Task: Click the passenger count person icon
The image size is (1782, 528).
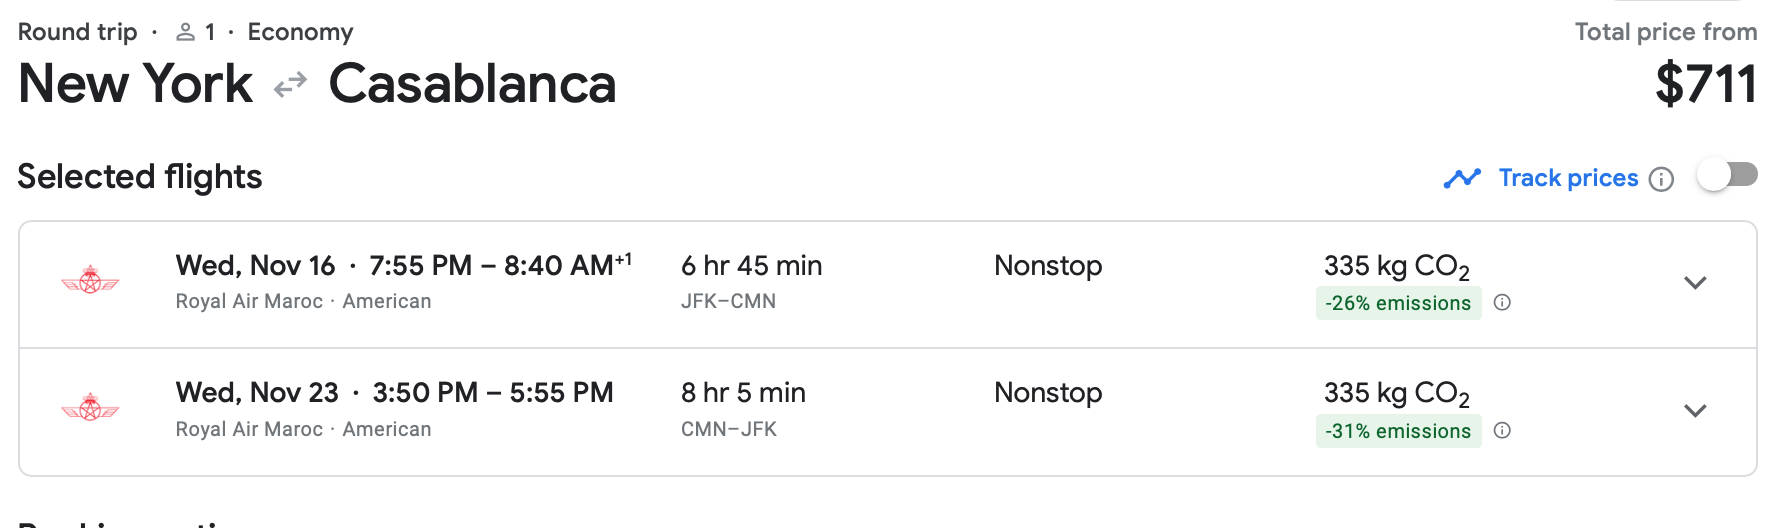Action: click(185, 33)
